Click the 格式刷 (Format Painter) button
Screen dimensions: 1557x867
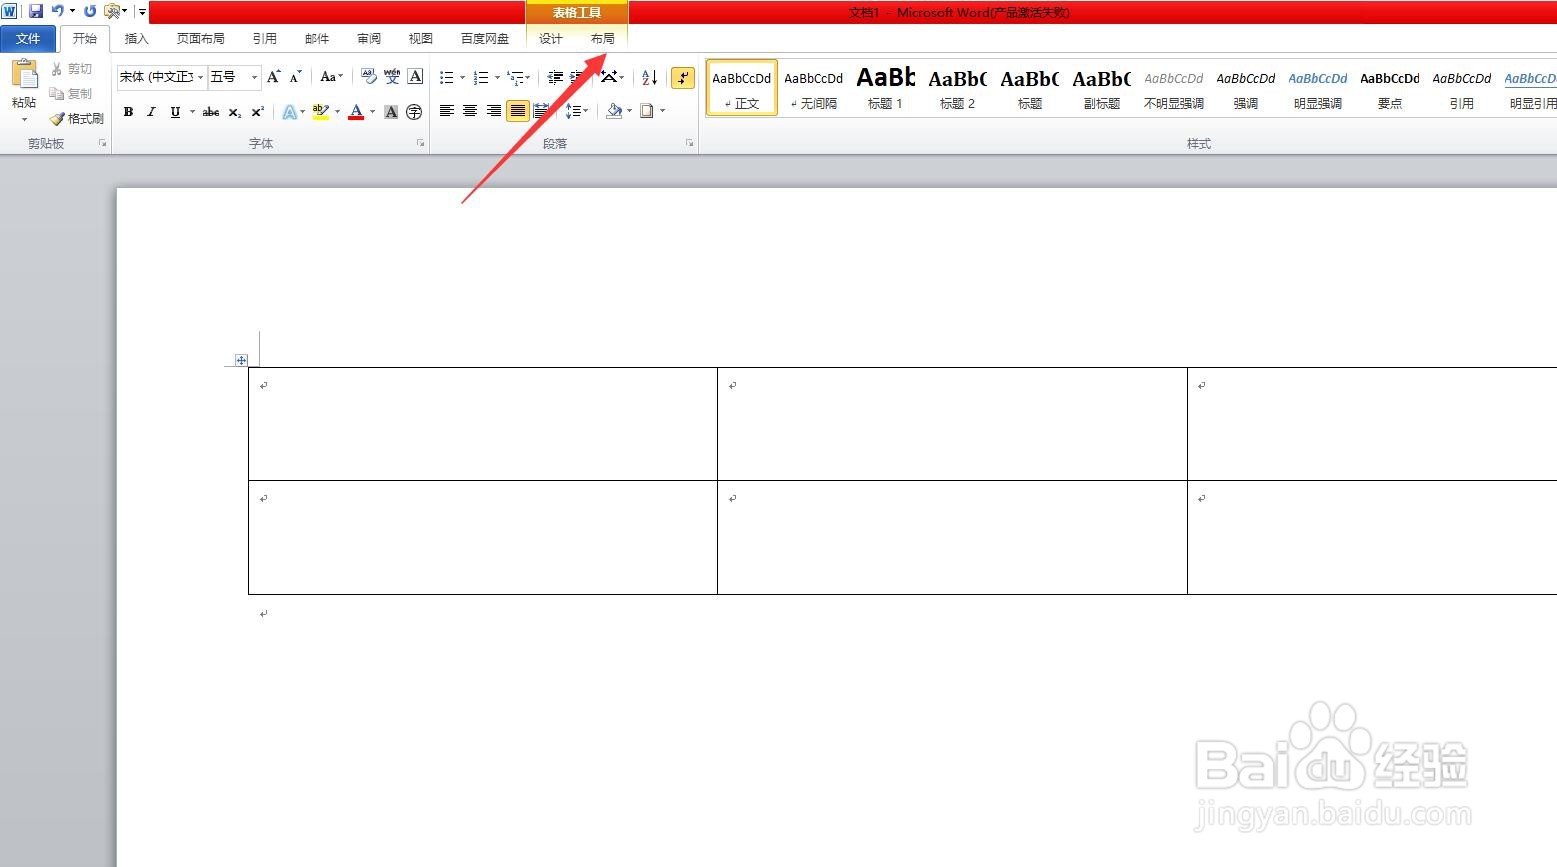coord(77,119)
